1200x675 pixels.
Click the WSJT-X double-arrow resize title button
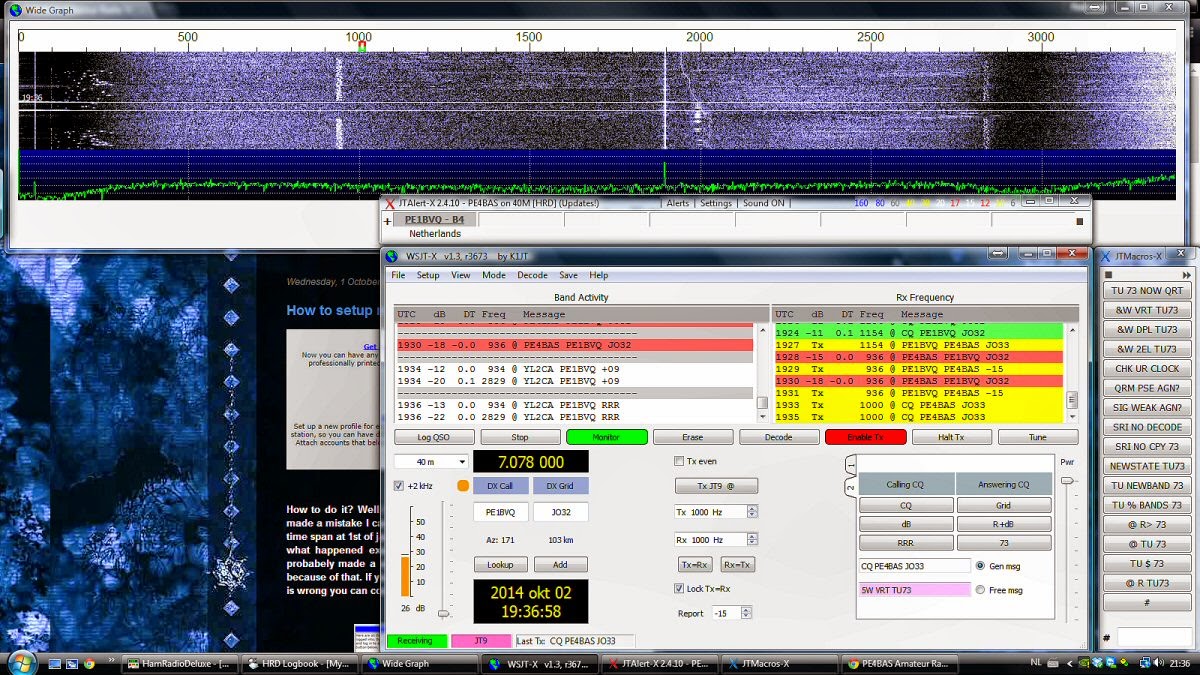(x=997, y=255)
